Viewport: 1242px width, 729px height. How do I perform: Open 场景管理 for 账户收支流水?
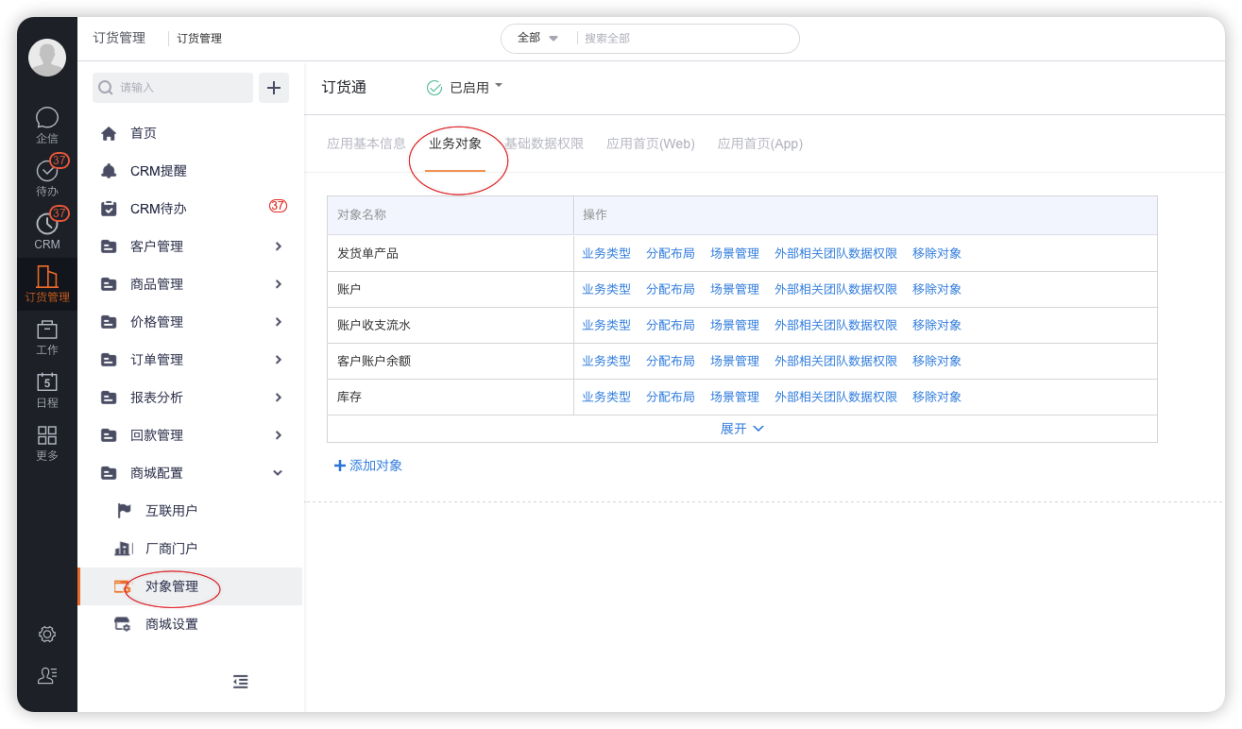point(735,325)
